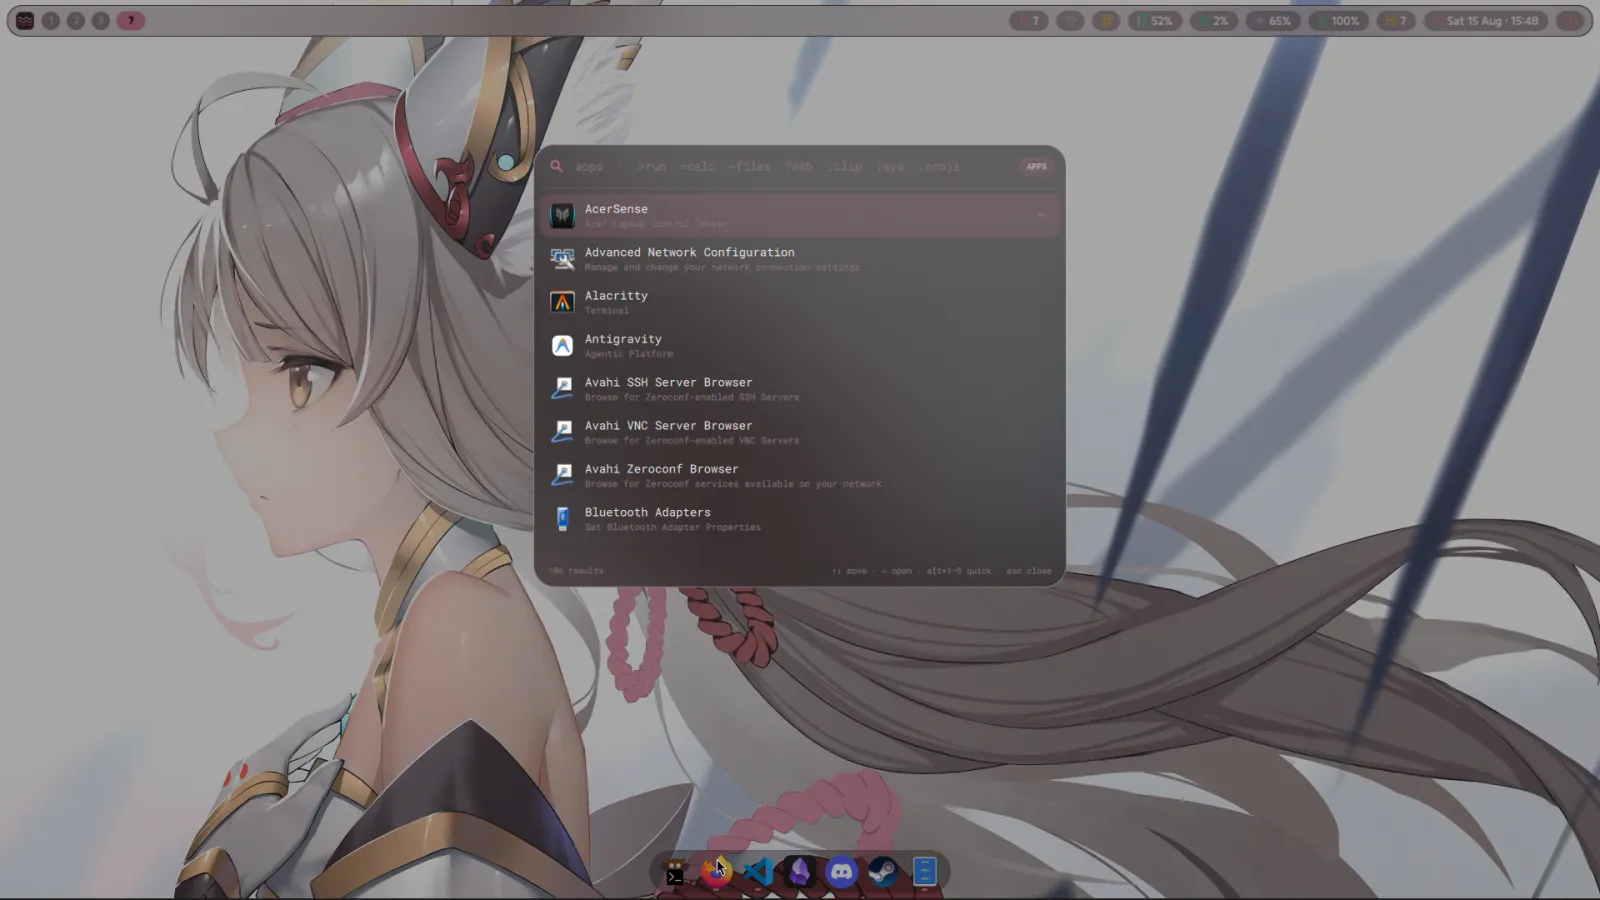Viewport: 1600px width, 900px height.
Task: Open the file manager dock icon
Action: pos(924,872)
